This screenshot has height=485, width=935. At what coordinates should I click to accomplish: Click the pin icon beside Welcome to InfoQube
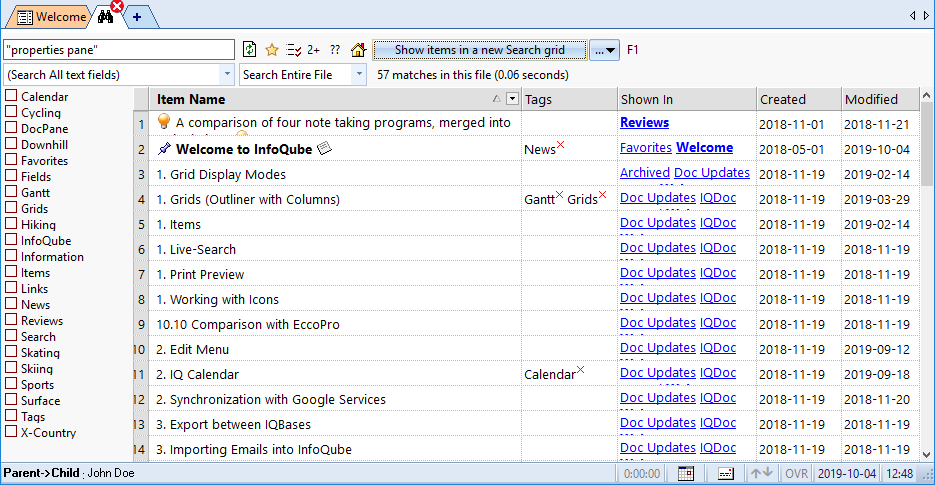(164, 149)
